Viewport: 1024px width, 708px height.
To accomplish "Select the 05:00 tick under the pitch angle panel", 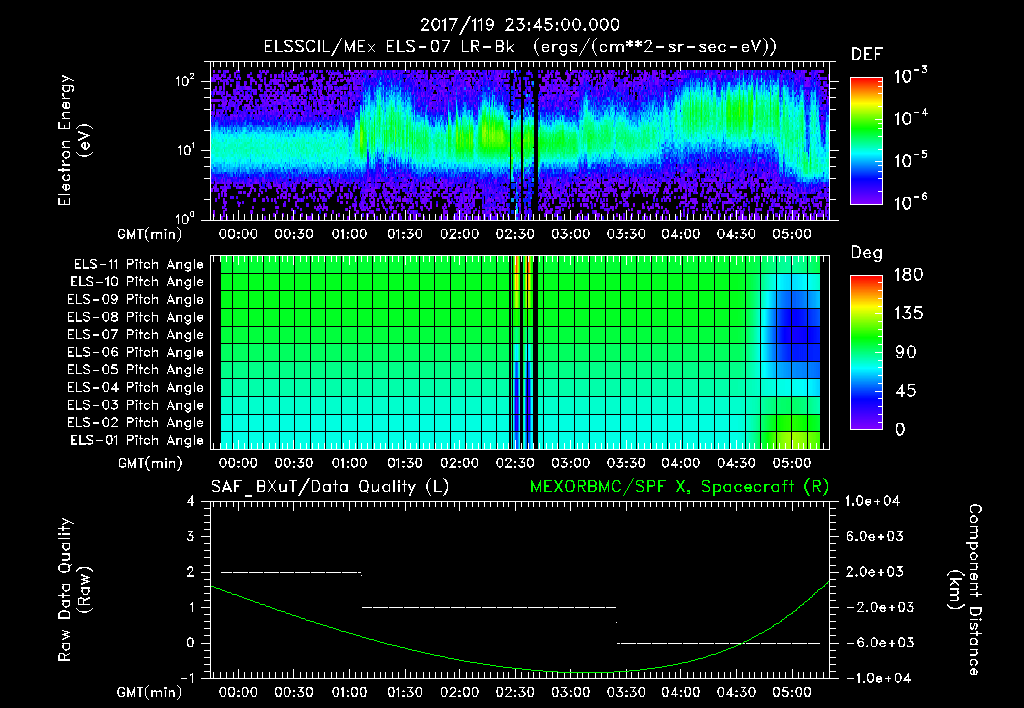I will (792, 464).
